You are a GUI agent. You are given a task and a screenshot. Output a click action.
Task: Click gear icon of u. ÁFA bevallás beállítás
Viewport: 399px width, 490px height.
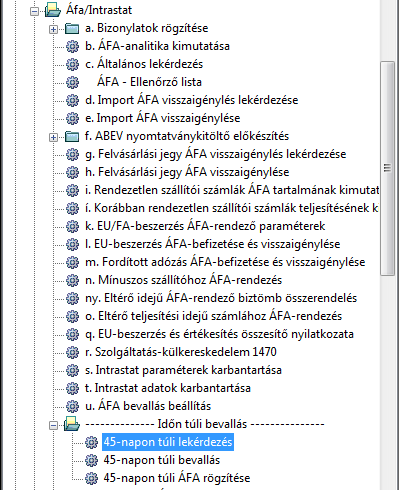[72, 406]
